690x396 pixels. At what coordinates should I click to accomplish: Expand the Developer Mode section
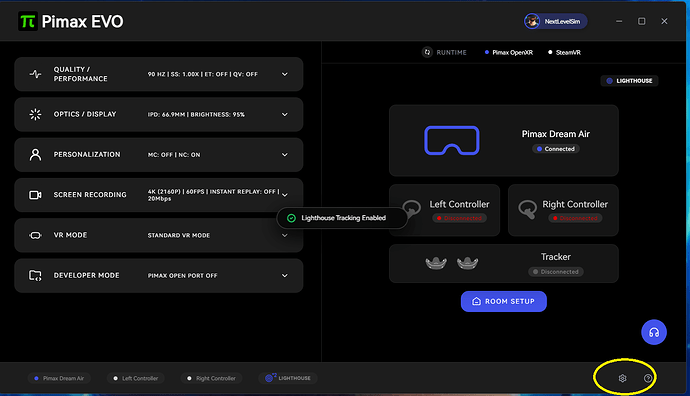285,275
